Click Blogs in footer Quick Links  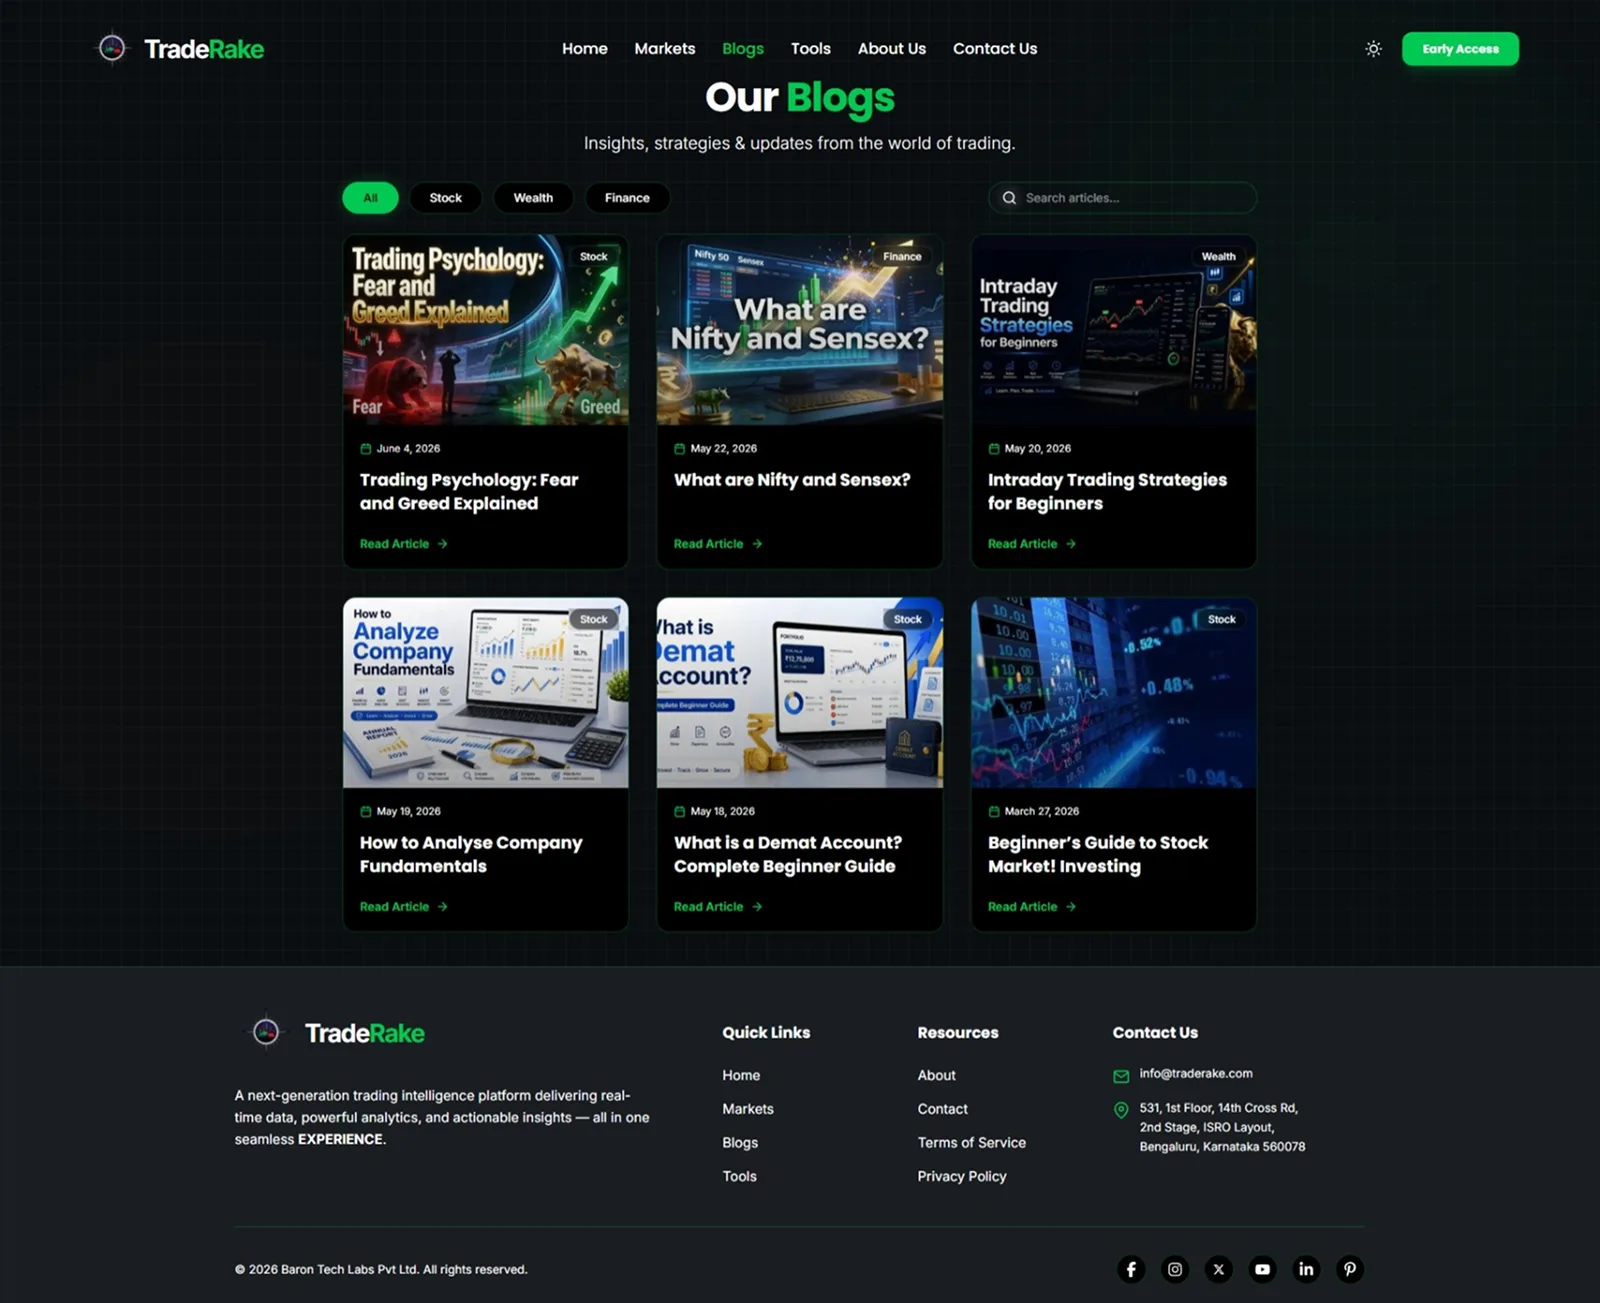pos(740,1143)
